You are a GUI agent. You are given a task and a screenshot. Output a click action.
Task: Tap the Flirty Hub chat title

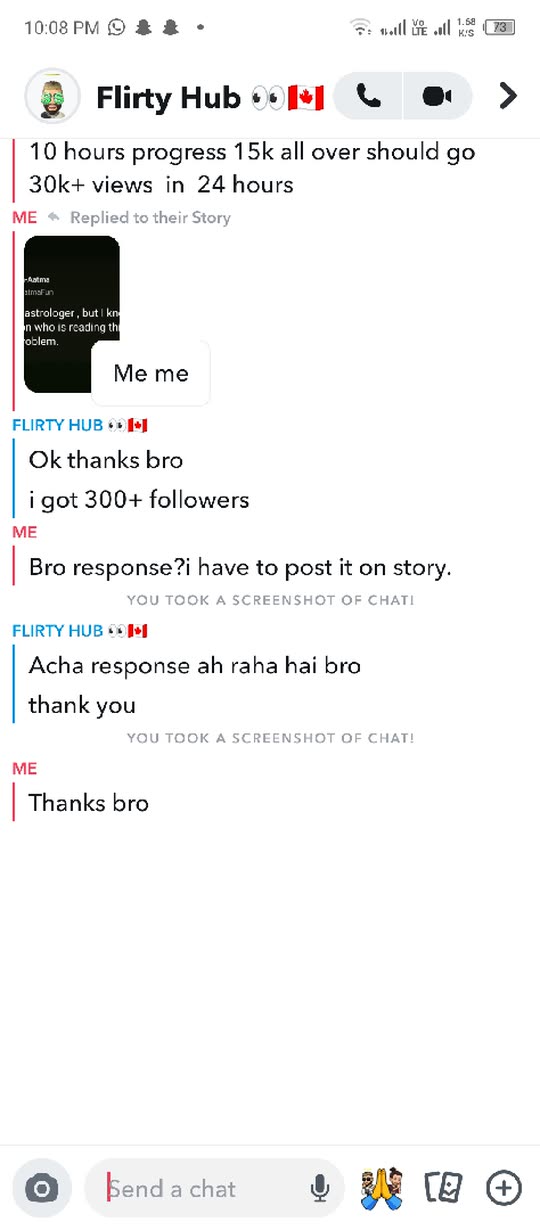click(x=210, y=97)
